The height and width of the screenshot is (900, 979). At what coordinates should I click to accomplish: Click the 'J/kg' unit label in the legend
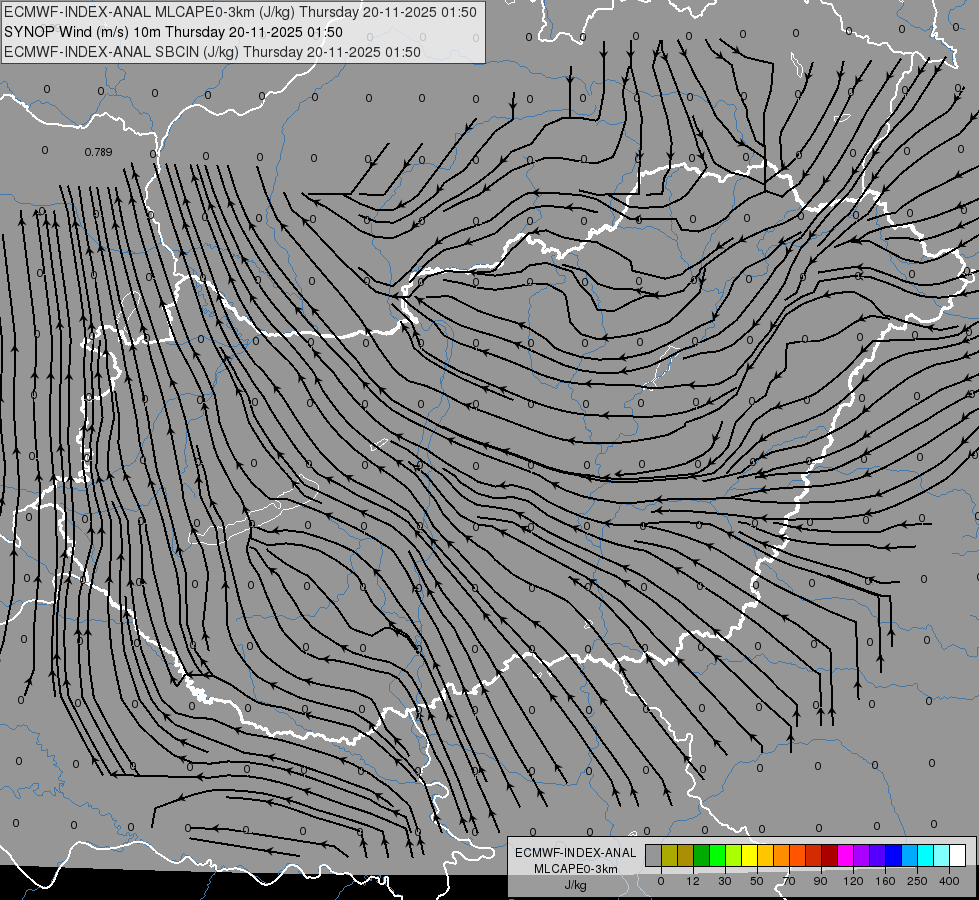576,885
